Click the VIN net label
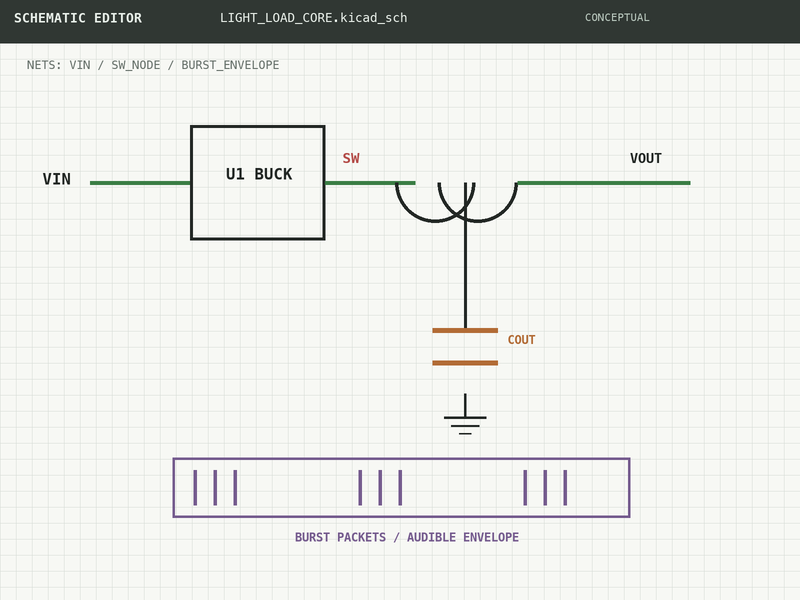This screenshot has height=600, width=800. pos(57,179)
